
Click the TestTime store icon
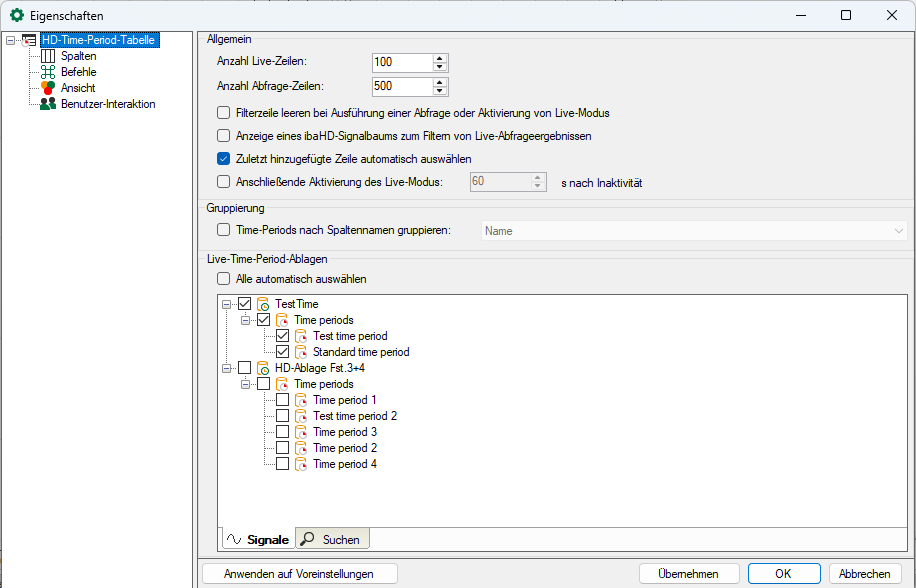coord(264,304)
